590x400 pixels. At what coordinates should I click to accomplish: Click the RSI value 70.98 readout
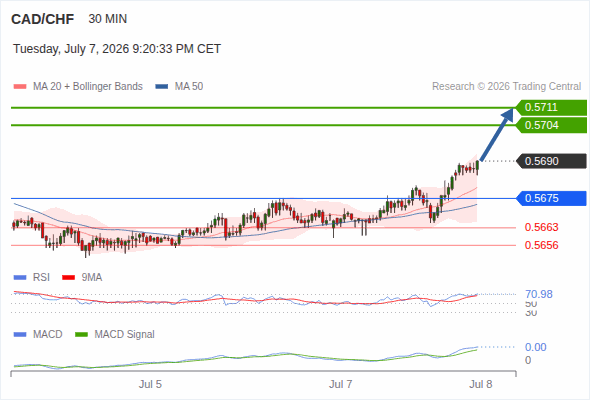coord(539,294)
